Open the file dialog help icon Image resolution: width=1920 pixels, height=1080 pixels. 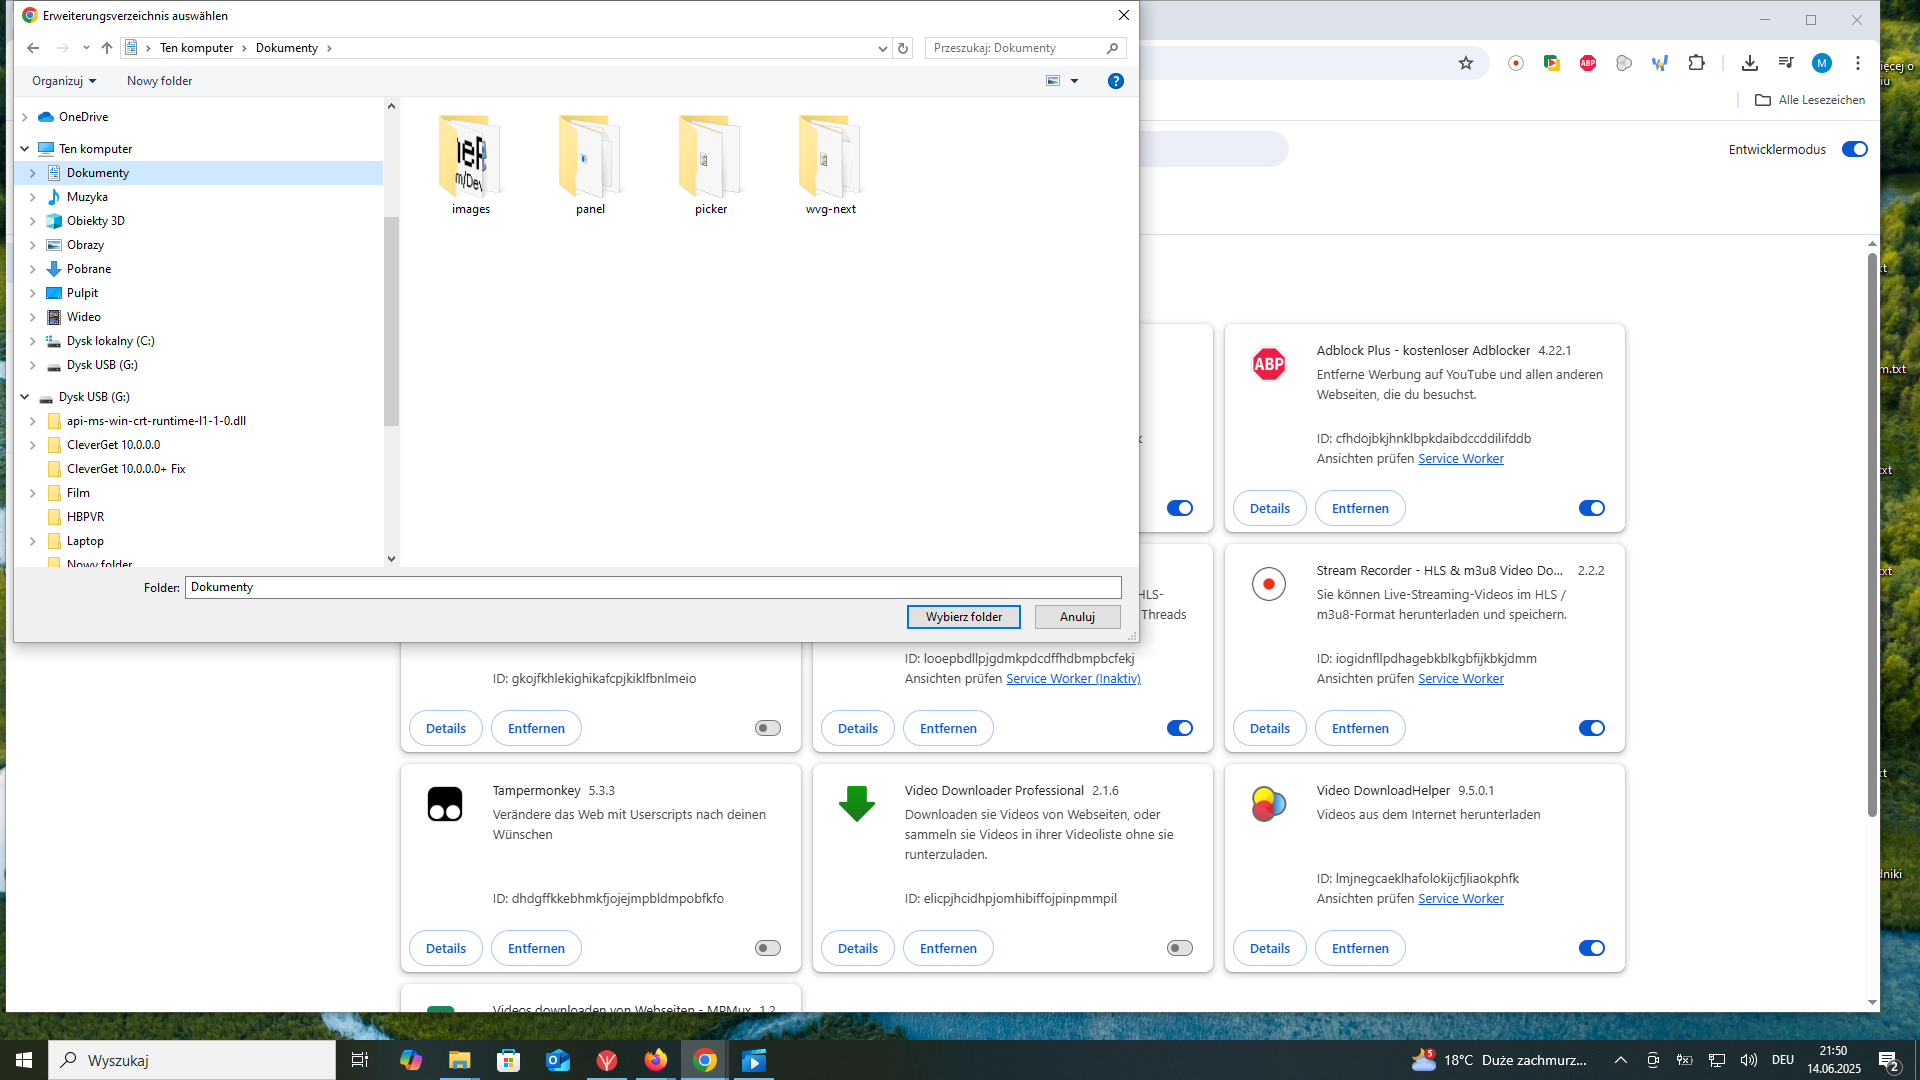[x=1116, y=81]
